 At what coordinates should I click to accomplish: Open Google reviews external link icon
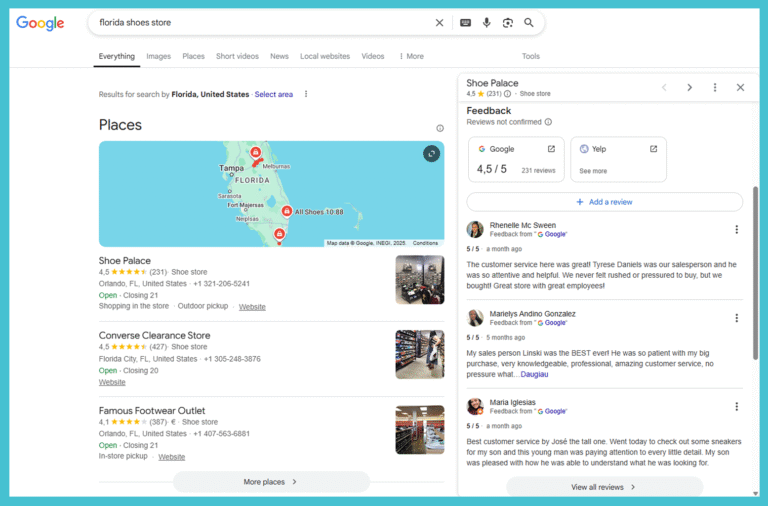551,149
